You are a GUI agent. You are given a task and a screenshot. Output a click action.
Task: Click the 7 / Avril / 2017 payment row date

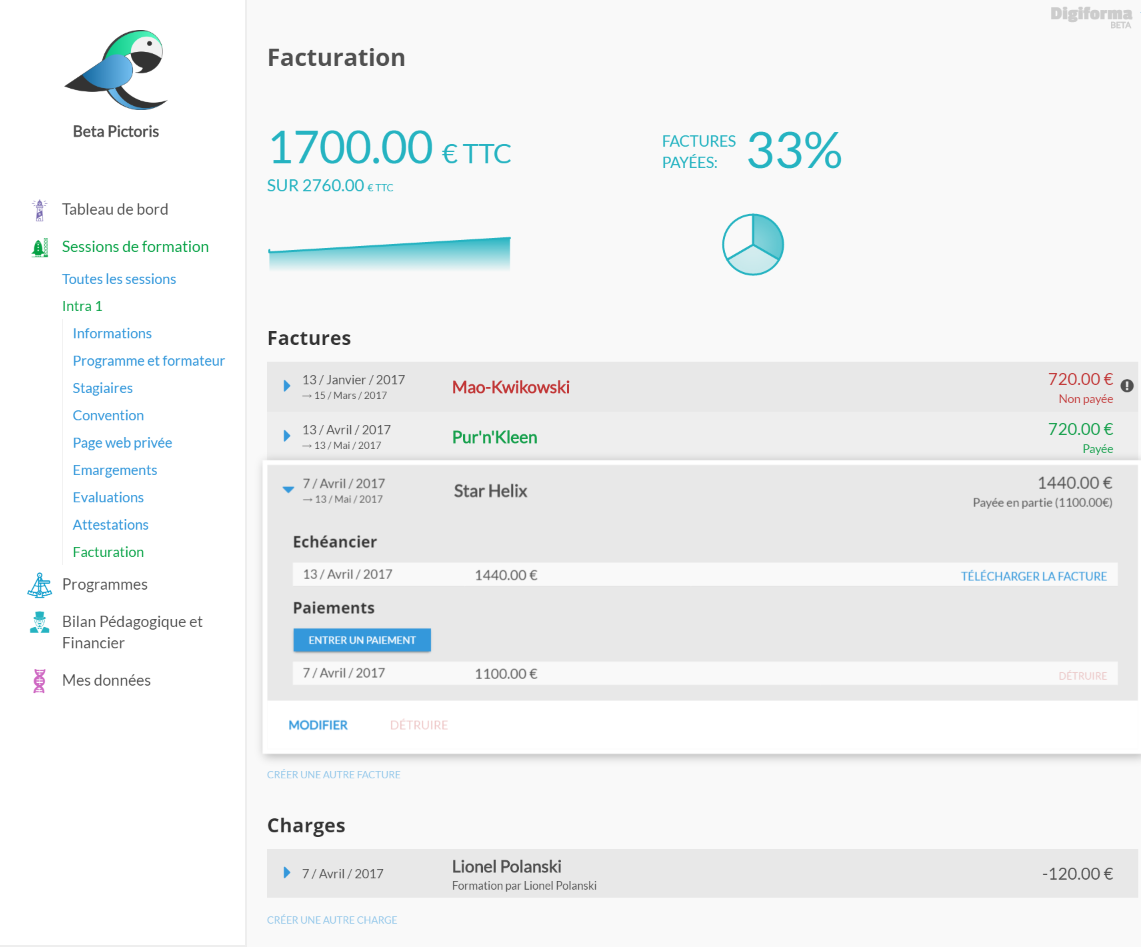[x=343, y=673]
